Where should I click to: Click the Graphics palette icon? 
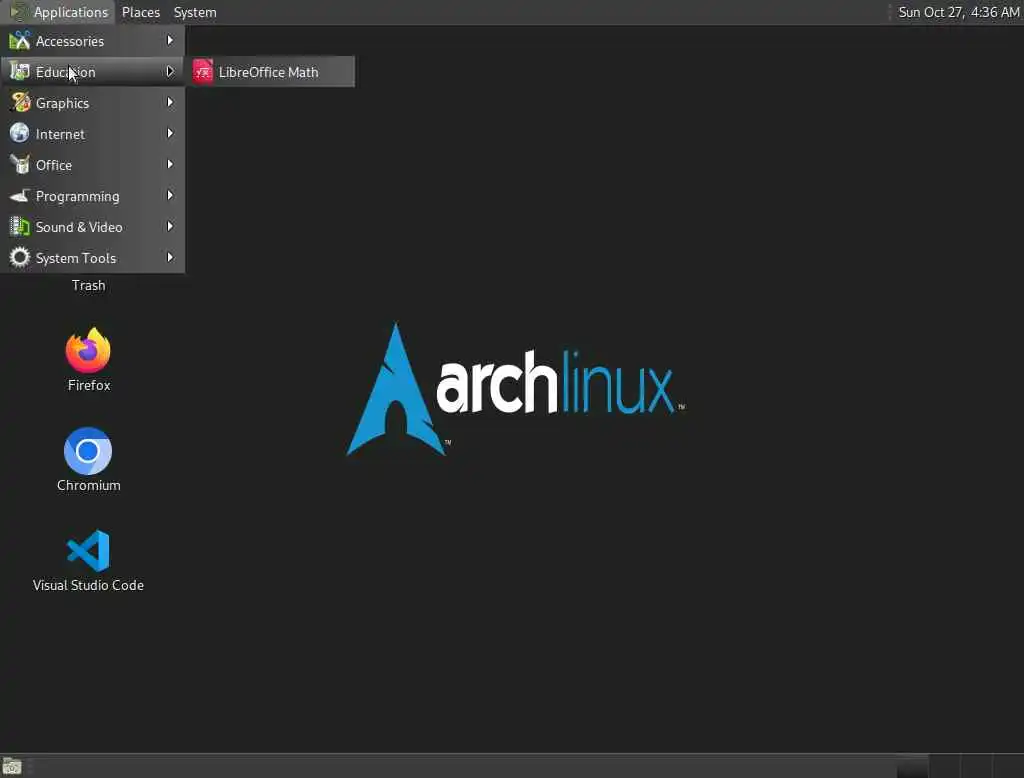[x=20, y=103]
